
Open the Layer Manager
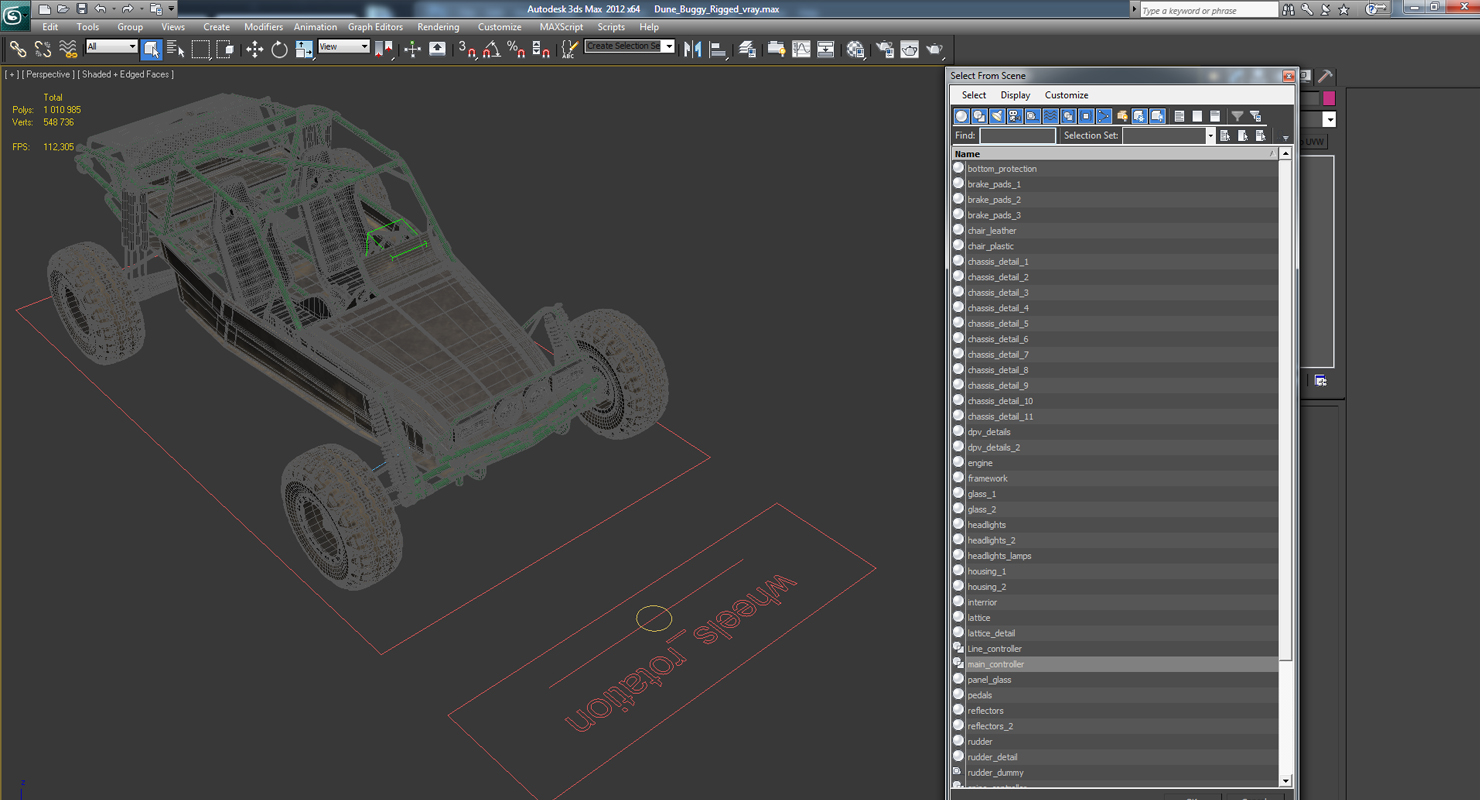(x=746, y=49)
